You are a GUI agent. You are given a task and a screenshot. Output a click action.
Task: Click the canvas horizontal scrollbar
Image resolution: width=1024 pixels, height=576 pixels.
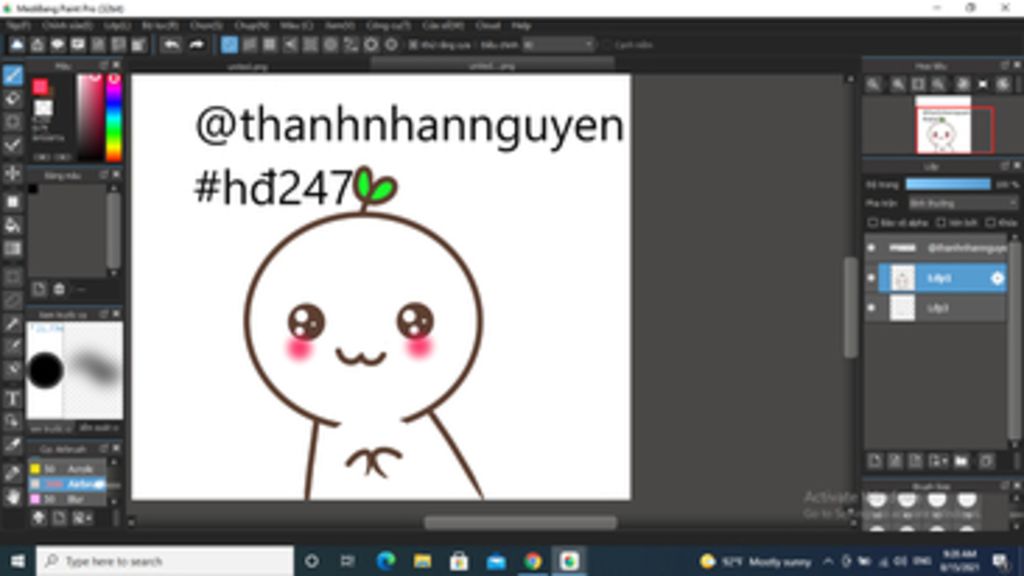(x=520, y=522)
